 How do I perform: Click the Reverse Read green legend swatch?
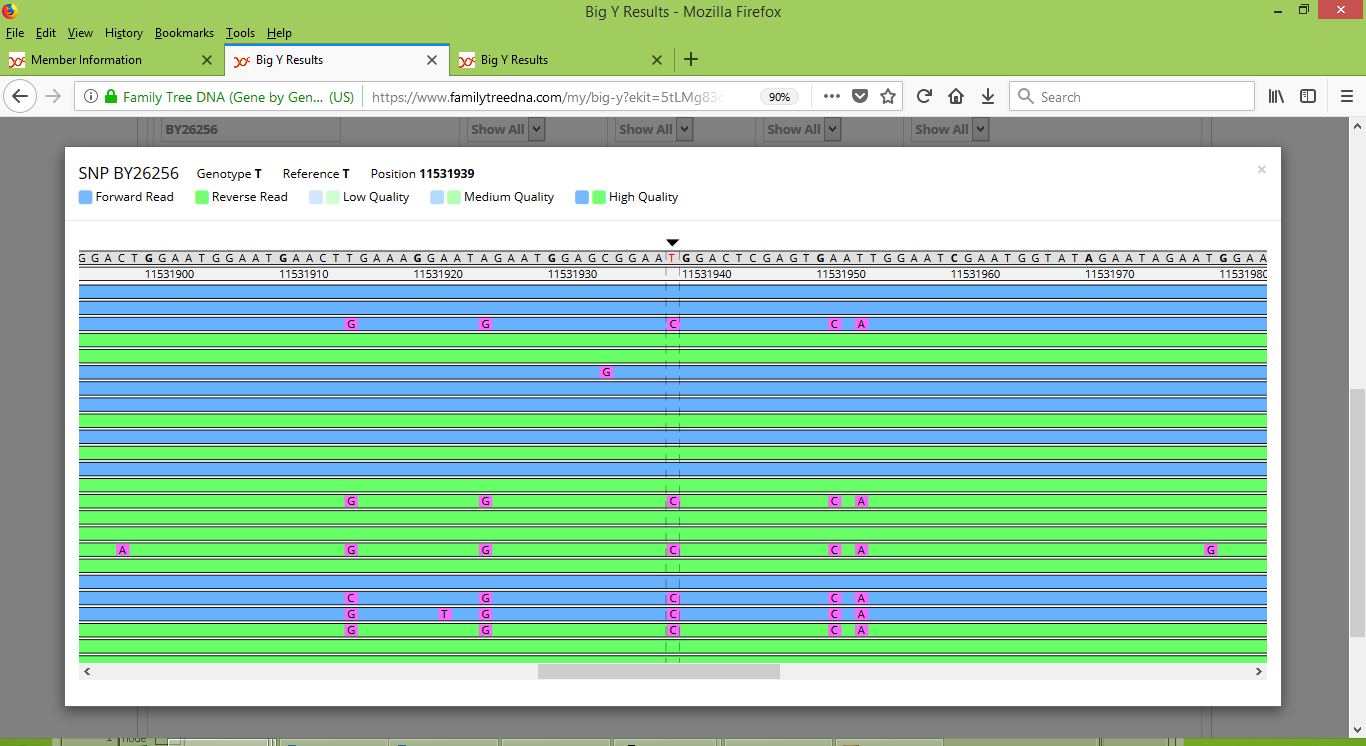pos(201,197)
